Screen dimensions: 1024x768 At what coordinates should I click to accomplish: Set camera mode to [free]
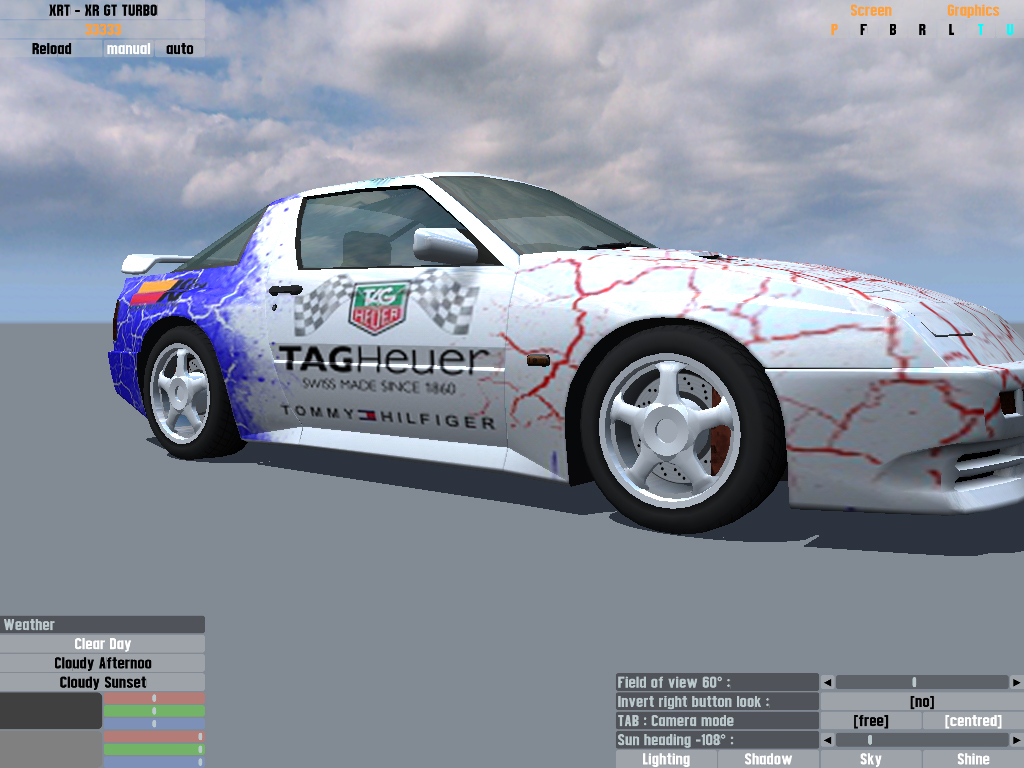pos(871,721)
